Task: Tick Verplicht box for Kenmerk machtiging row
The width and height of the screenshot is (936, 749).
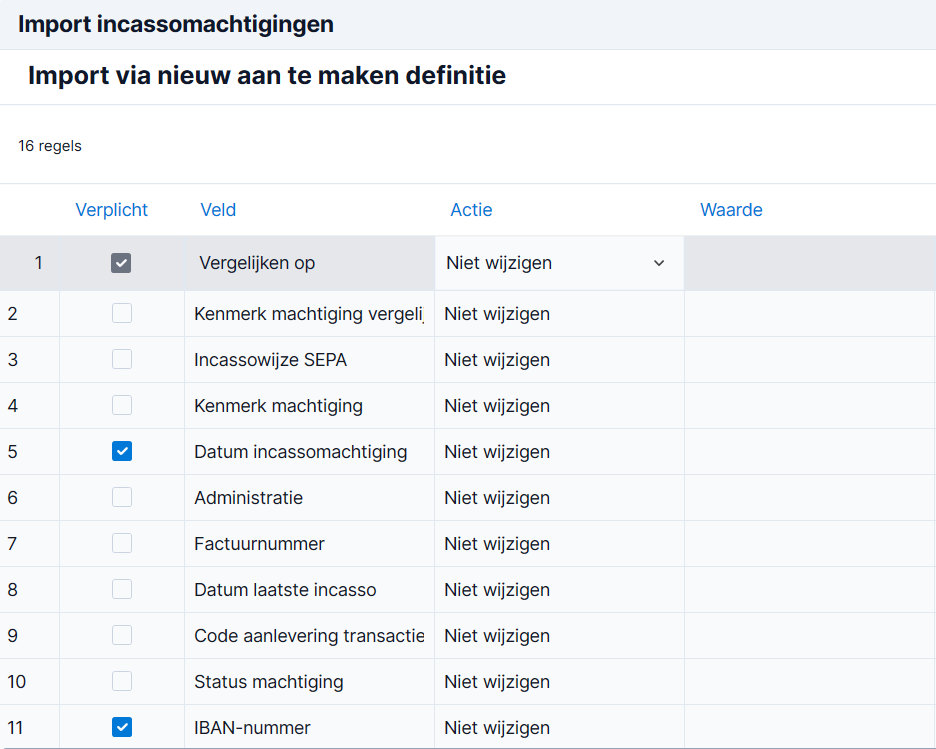Action: (x=122, y=405)
